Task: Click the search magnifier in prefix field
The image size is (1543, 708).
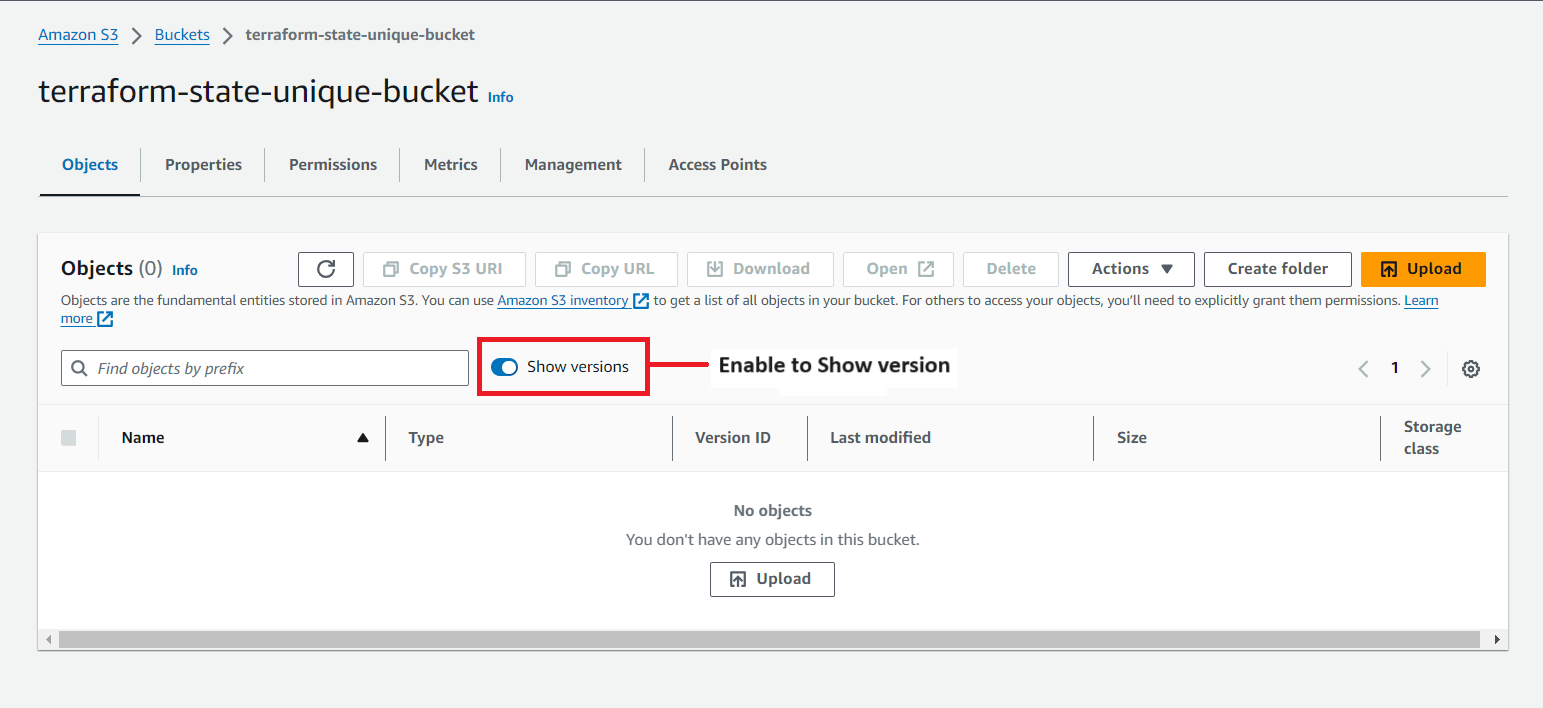Action: coord(79,367)
